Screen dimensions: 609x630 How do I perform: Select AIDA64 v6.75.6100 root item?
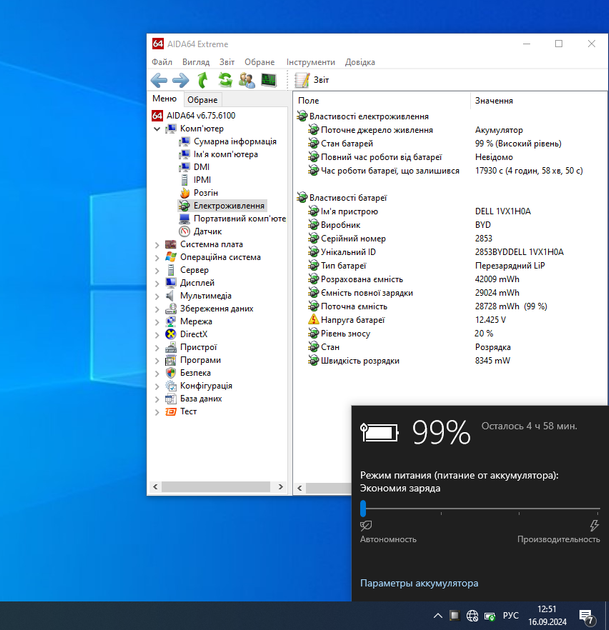[200, 116]
